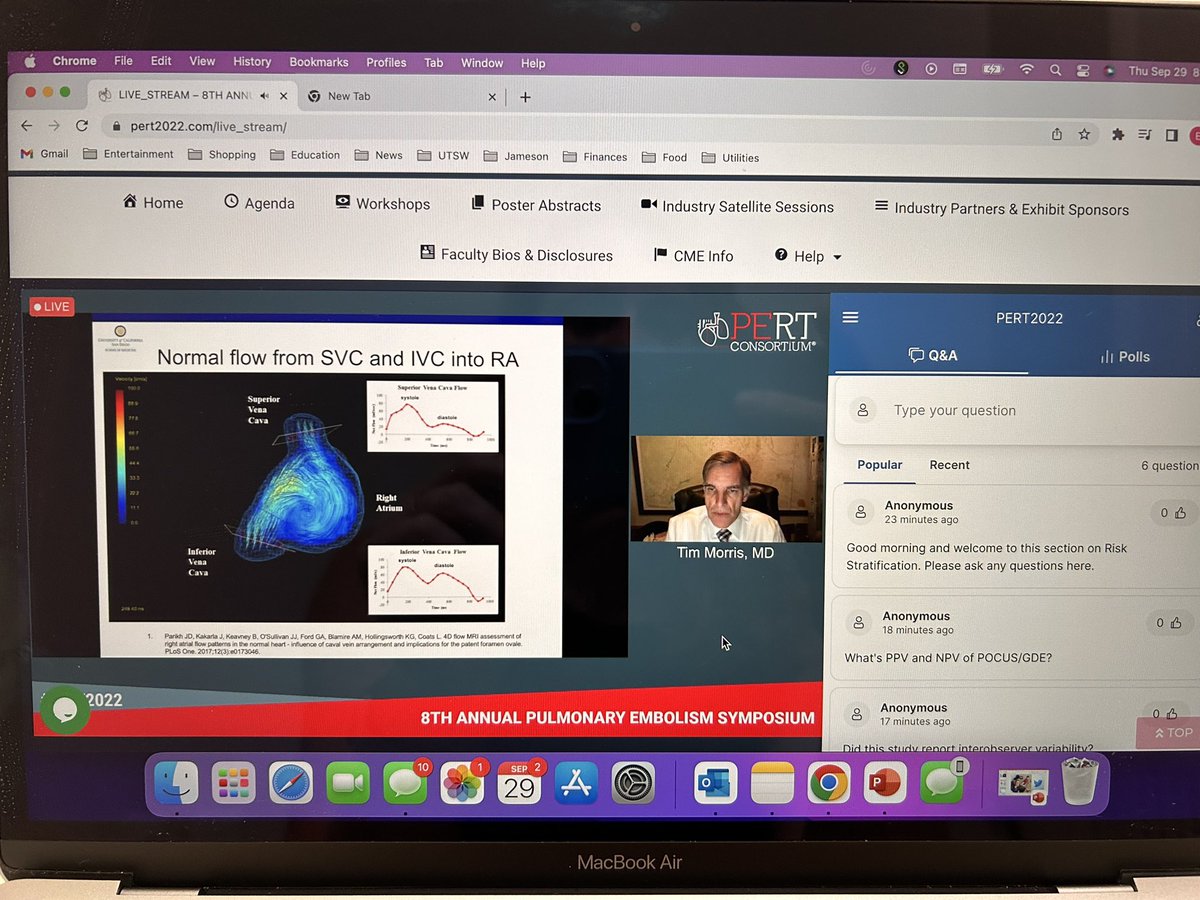Close the New Tab tab

coord(491,97)
